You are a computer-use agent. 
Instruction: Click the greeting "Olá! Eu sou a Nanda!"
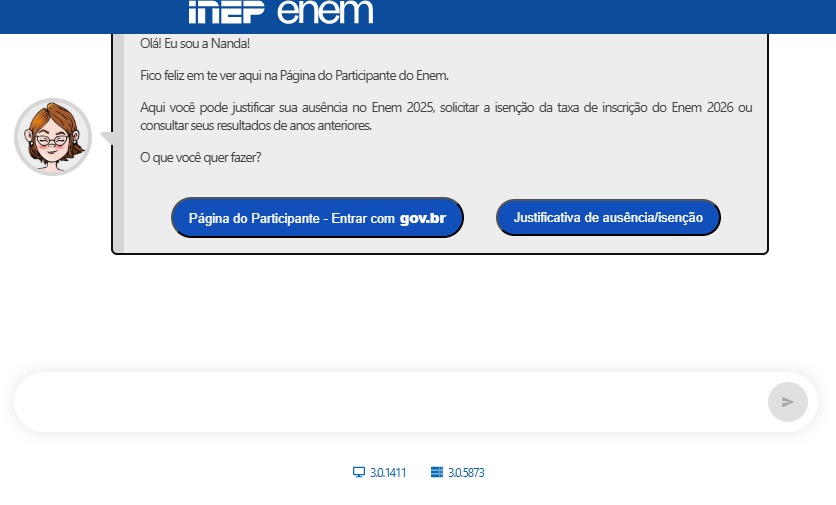(195, 44)
